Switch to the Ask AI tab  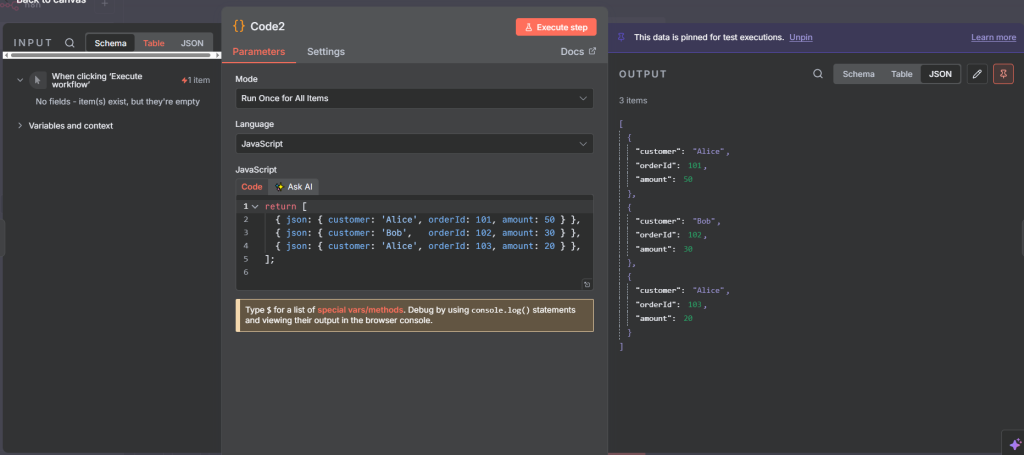(x=294, y=187)
